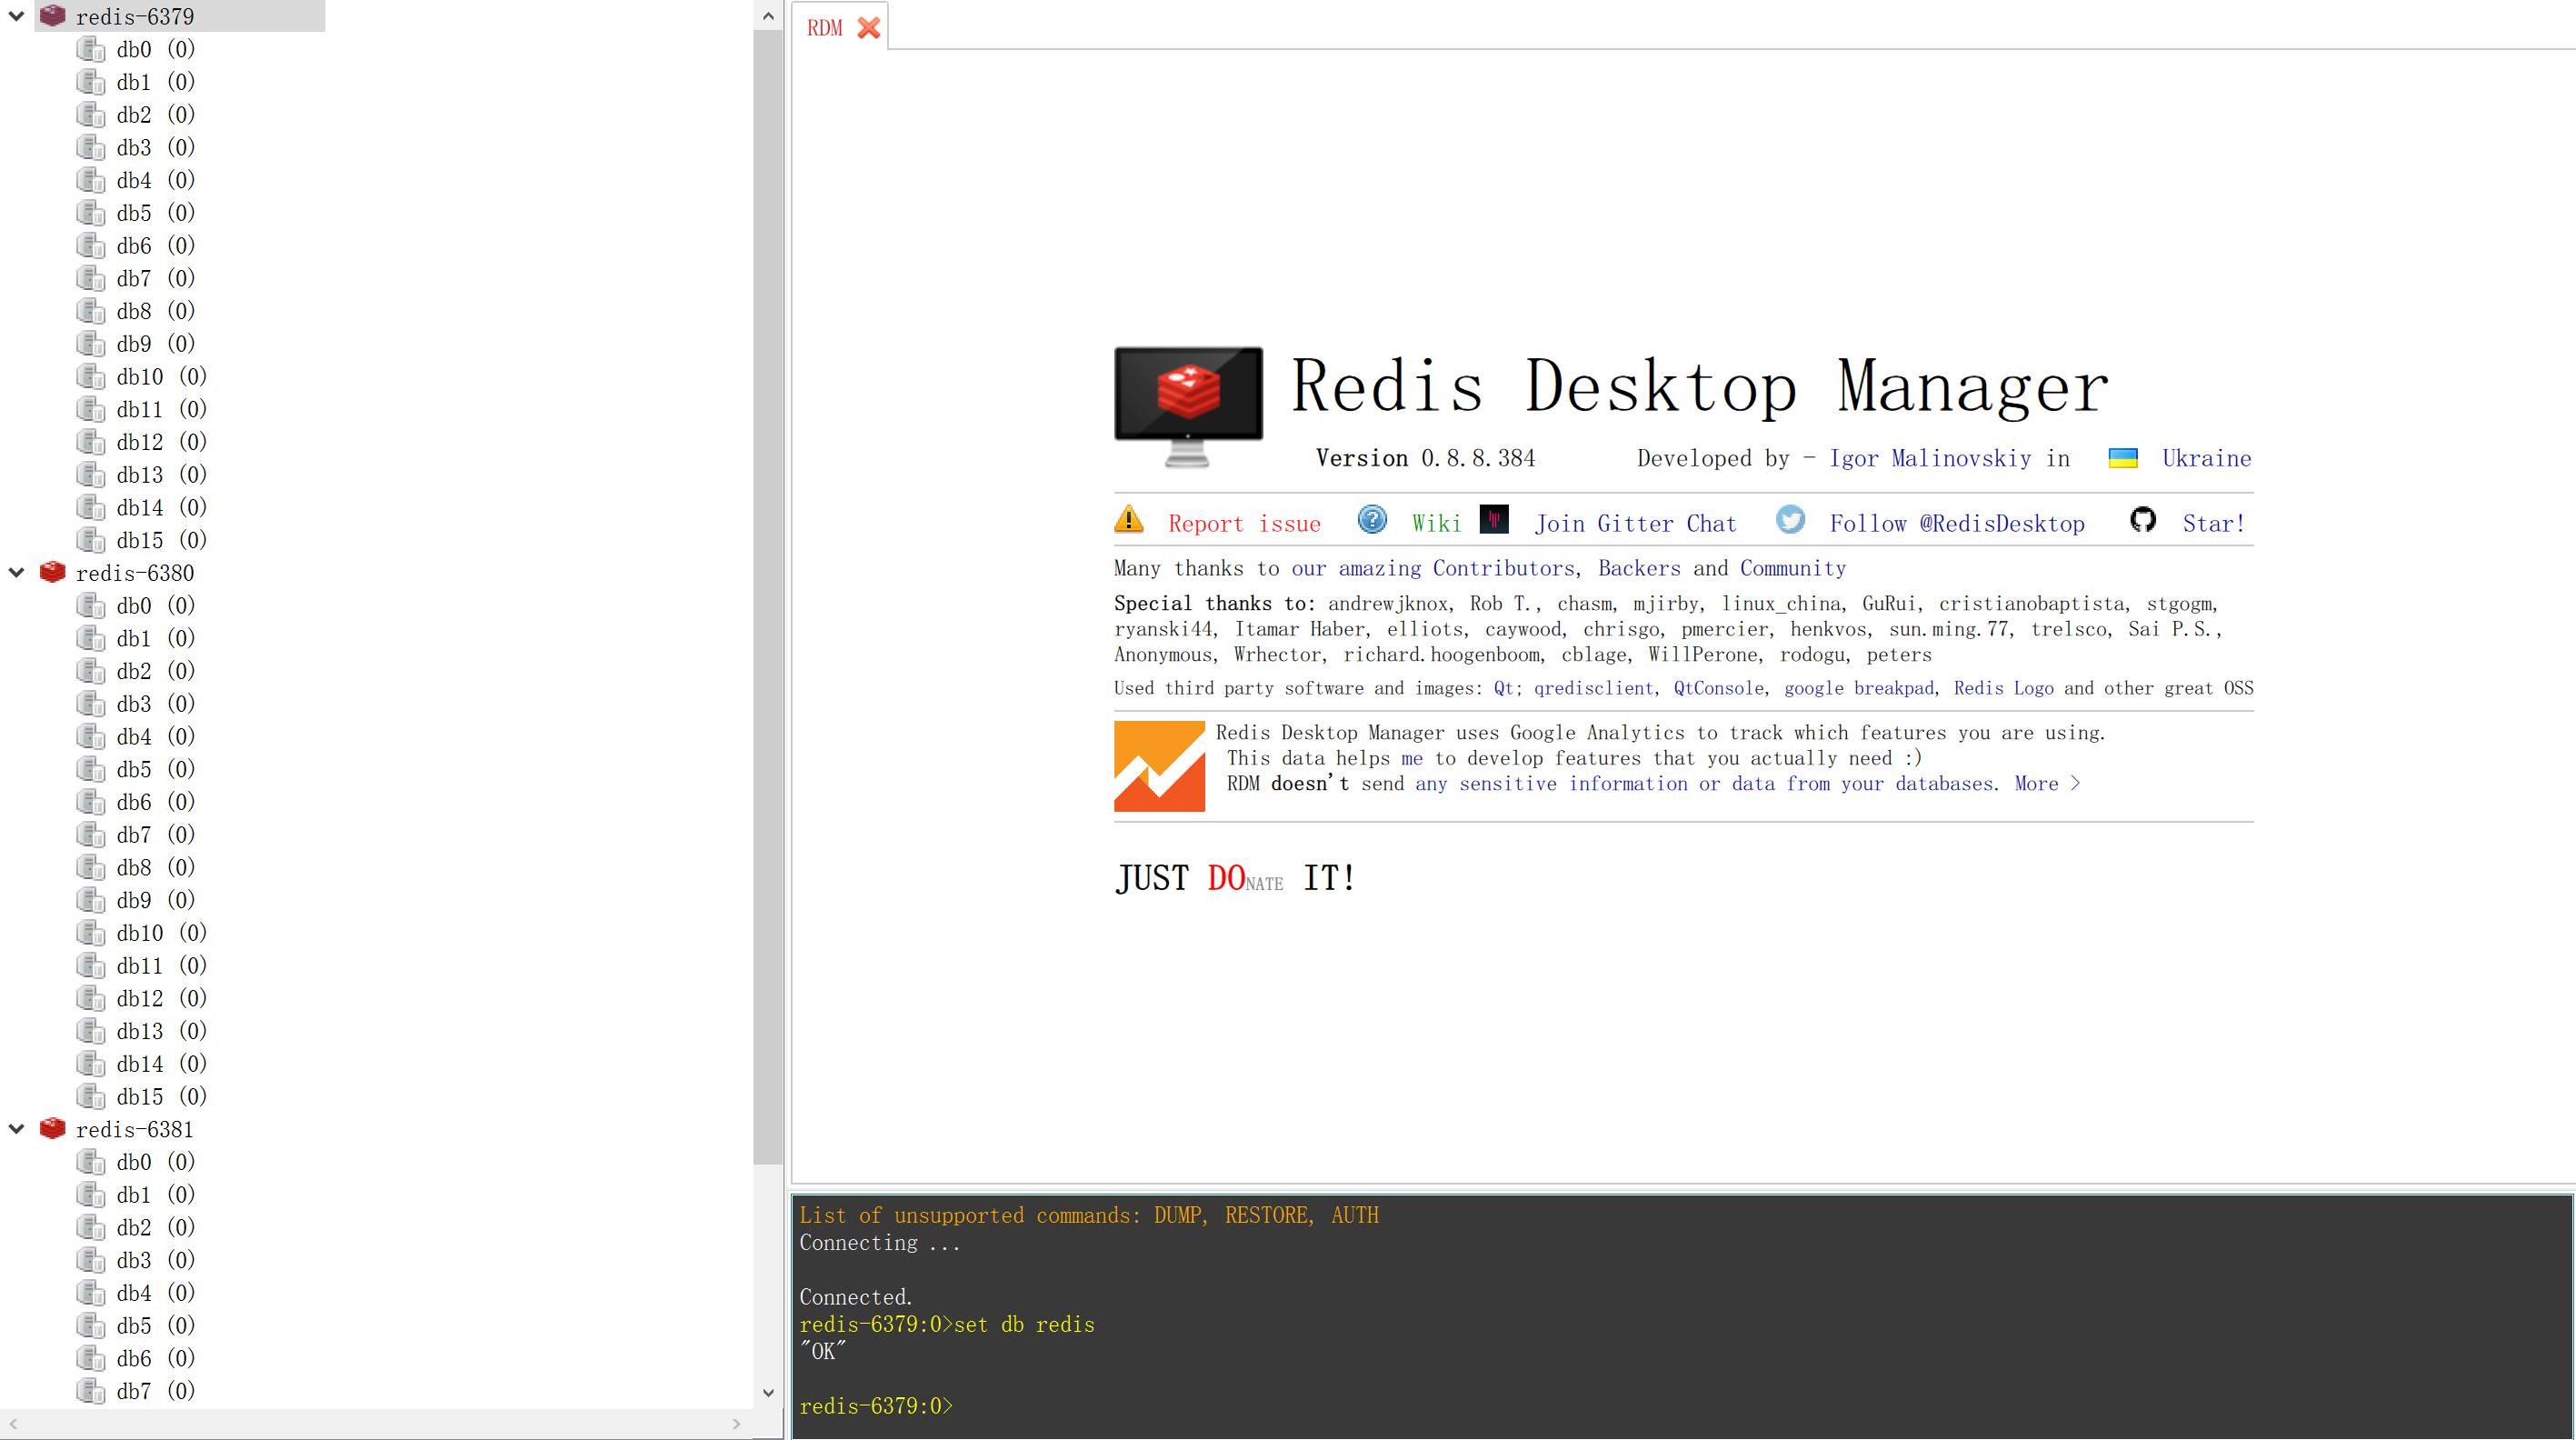The height and width of the screenshot is (1440, 2576).
Task: Click the db0 database icon under redis-6381
Action: pyautogui.click(x=91, y=1161)
